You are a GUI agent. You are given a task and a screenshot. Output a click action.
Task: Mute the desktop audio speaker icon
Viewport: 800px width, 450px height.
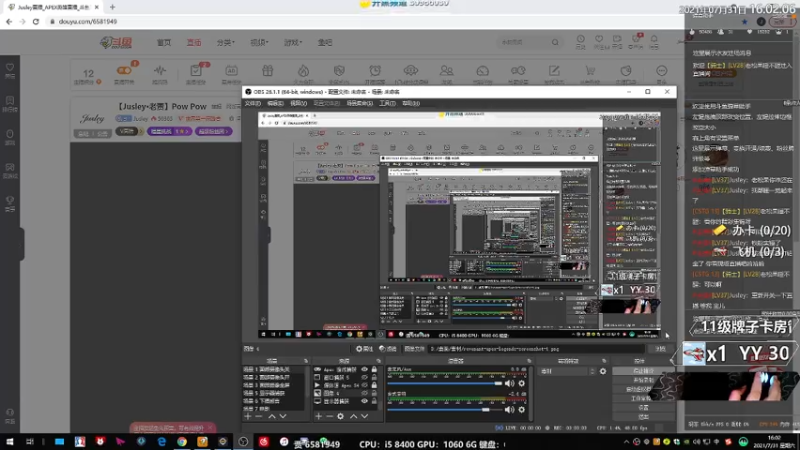pyautogui.click(x=509, y=409)
